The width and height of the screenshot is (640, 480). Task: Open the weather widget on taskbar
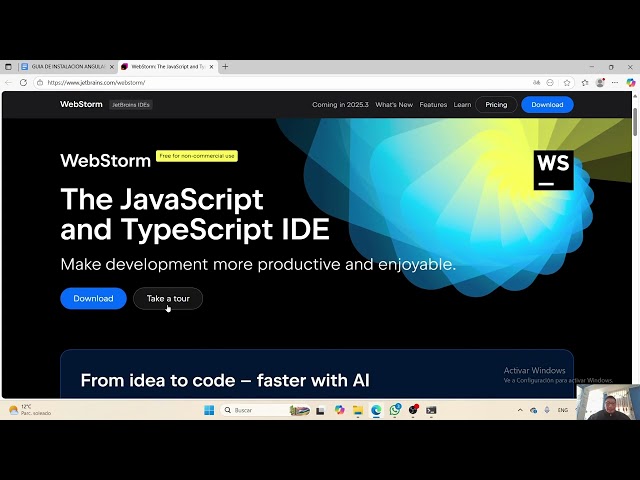click(29, 410)
